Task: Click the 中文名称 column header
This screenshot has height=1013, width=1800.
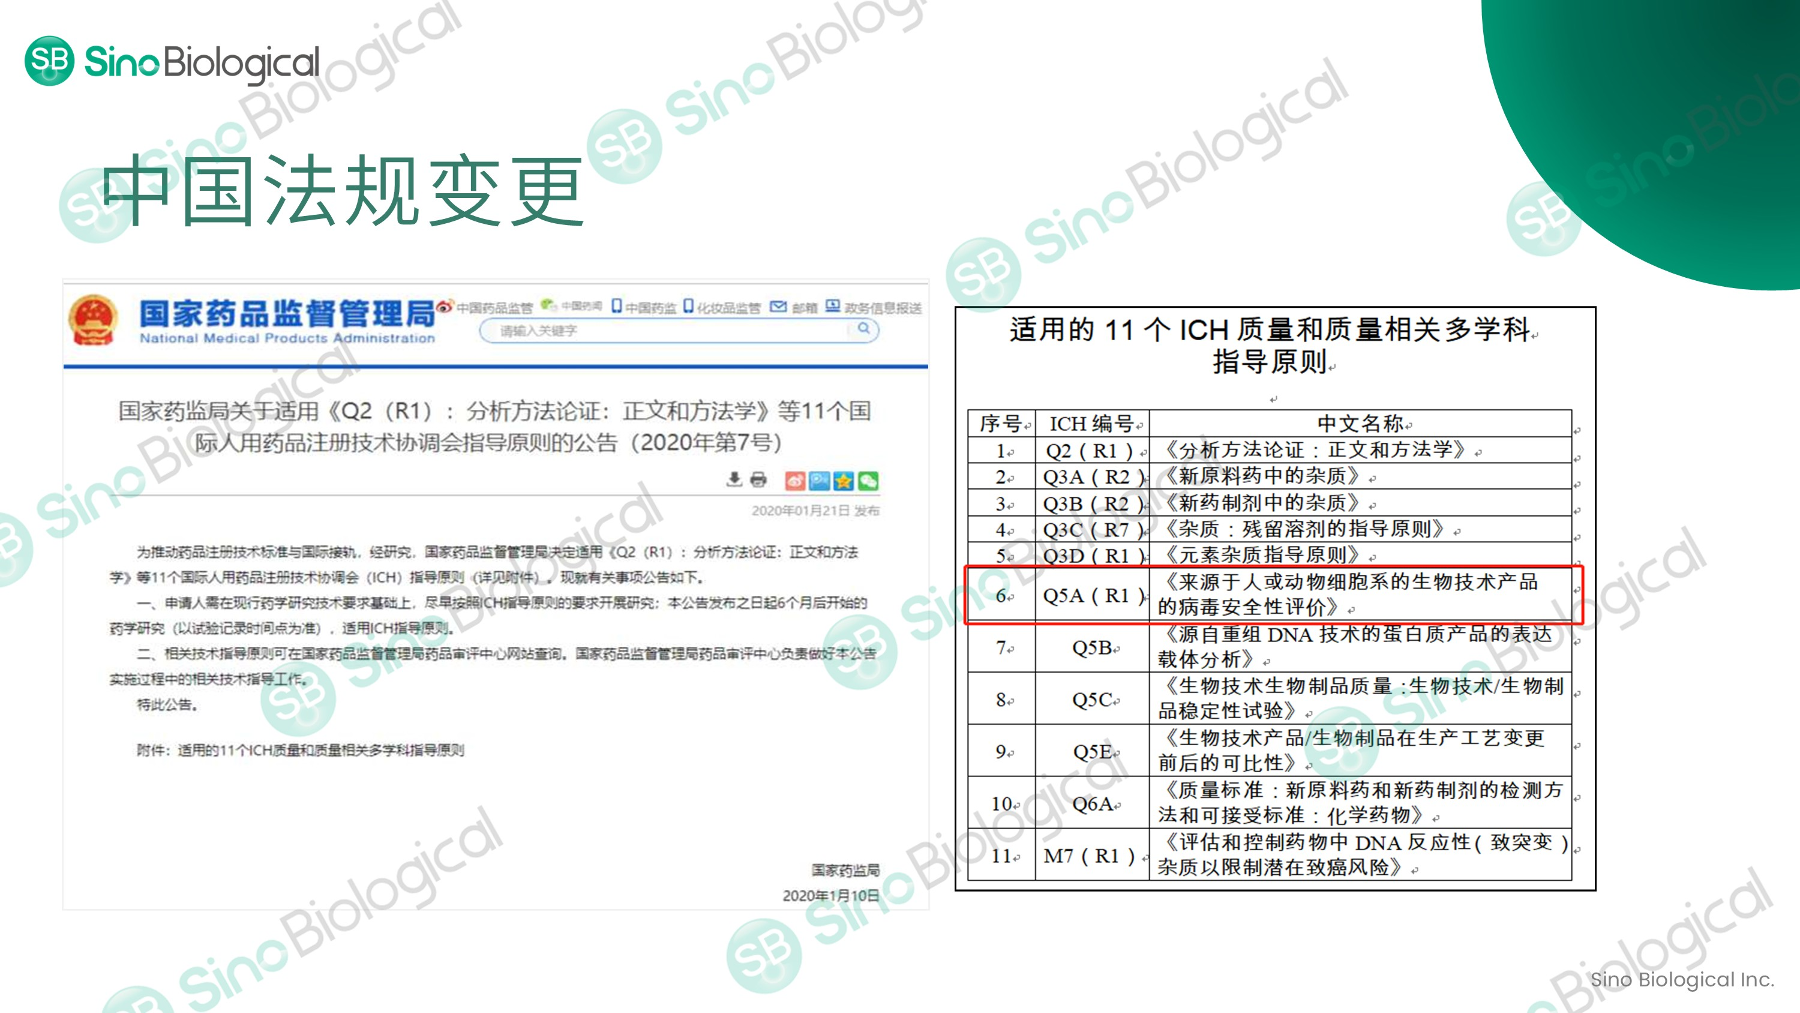Action: click(x=1361, y=423)
